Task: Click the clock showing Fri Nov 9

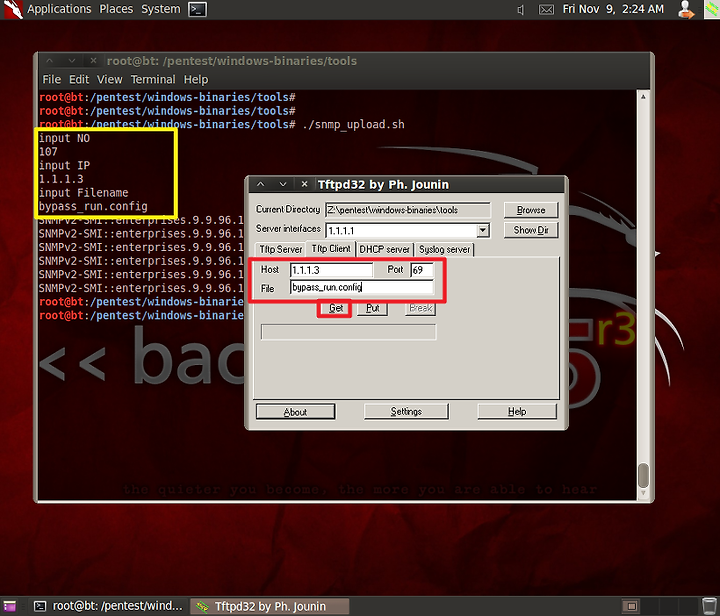Action: (x=613, y=9)
